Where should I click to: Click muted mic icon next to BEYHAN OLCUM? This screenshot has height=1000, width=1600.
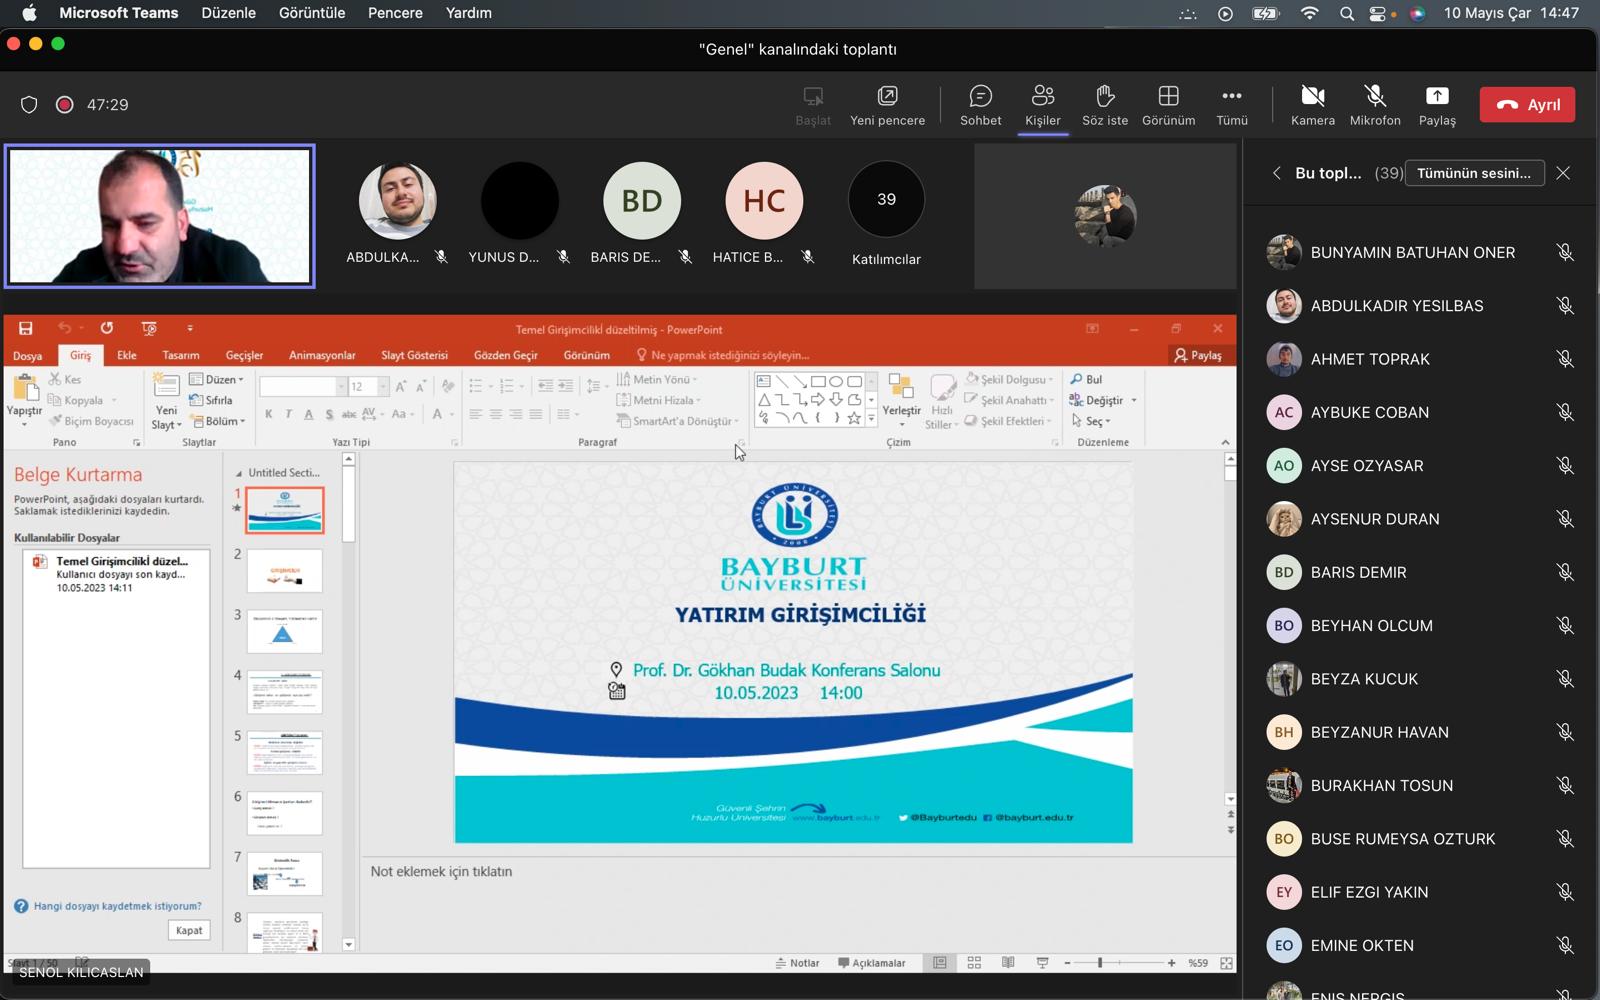1565,626
